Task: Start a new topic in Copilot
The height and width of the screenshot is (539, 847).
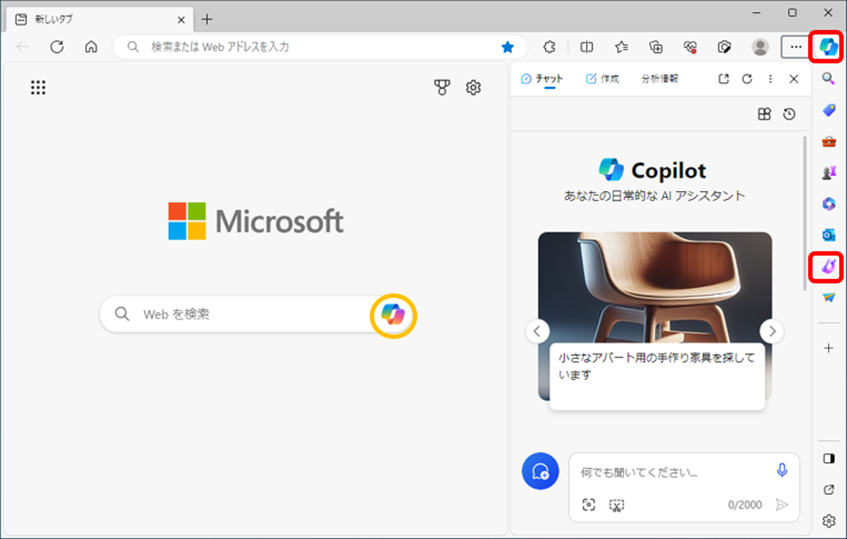Action: pyautogui.click(x=540, y=471)
